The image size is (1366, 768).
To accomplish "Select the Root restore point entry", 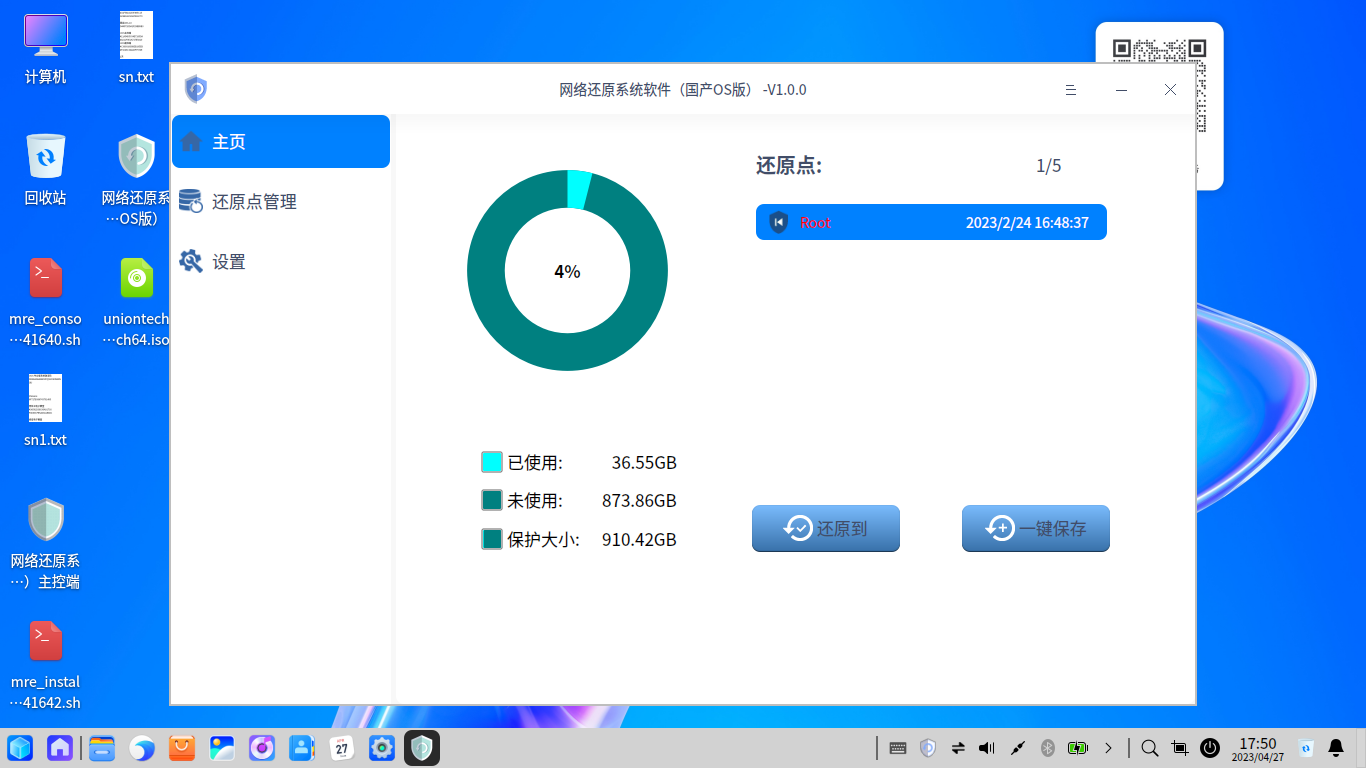I will (x=931, y=222).
